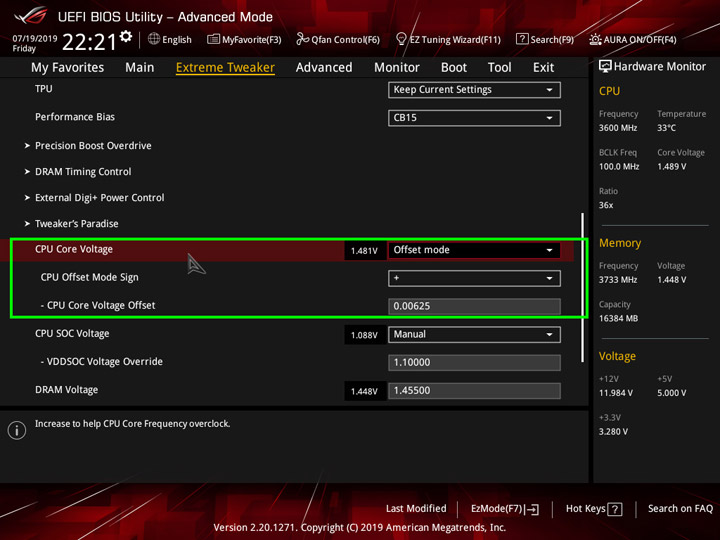Click the Hot Keys question mark icon
This screenshot has width=720, height=540.
(x=615, y=509)
